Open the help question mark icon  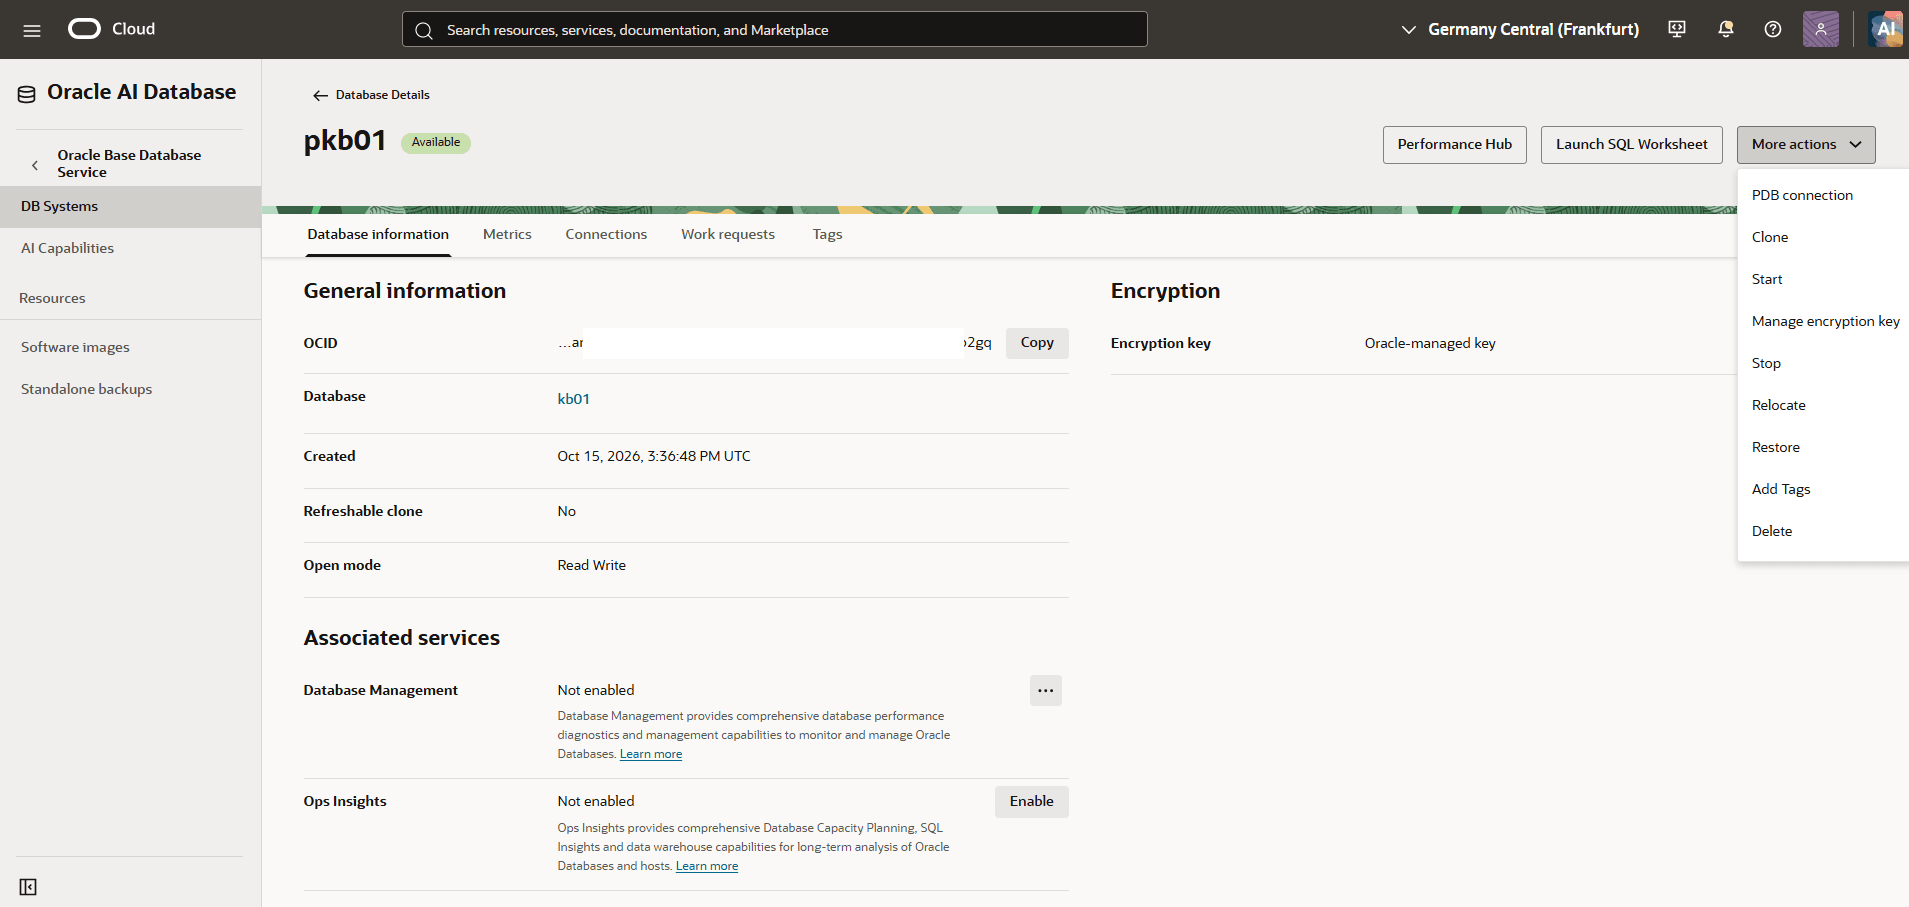1773,29
